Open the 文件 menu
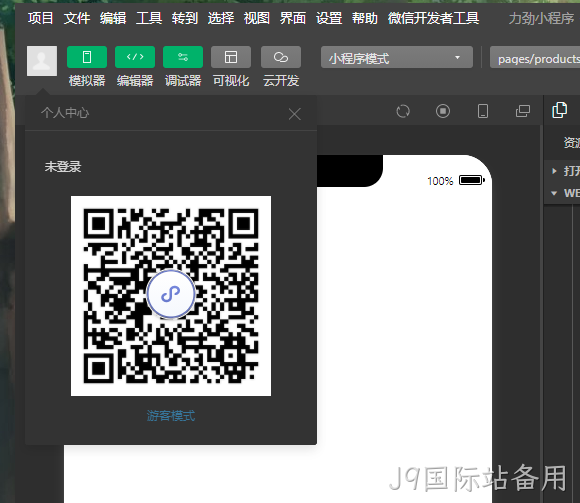Viewport: 580px width, 503px height. 77,18
